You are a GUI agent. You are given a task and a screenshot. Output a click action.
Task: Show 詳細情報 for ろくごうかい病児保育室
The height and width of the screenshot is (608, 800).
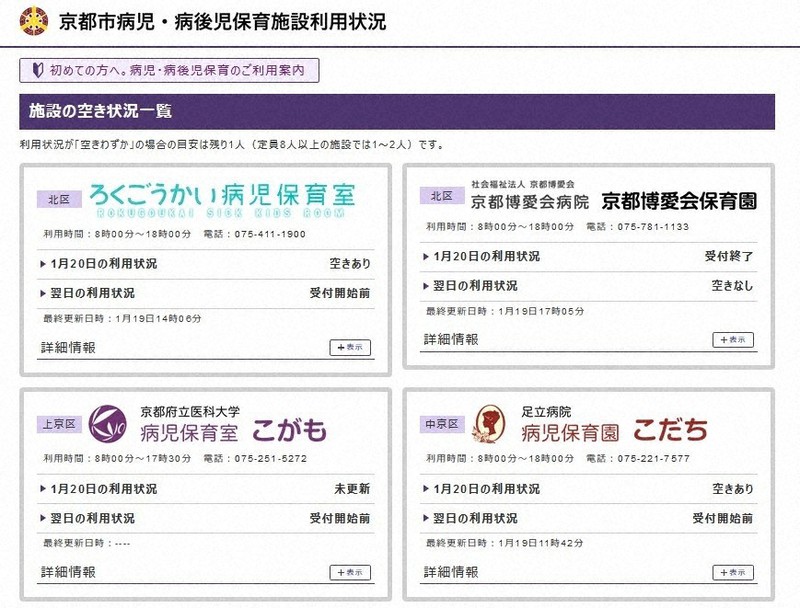pyautogui.click(x=349, y=347)
